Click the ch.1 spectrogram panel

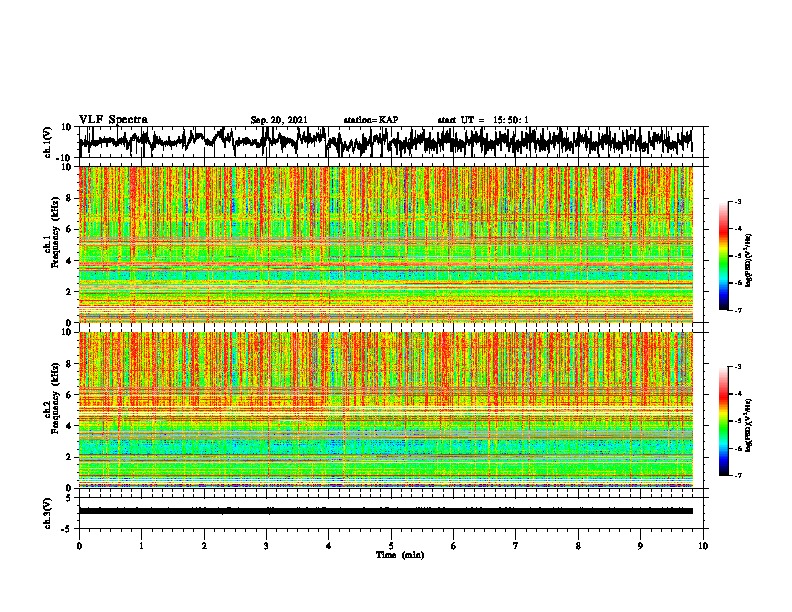coord(385,244)
